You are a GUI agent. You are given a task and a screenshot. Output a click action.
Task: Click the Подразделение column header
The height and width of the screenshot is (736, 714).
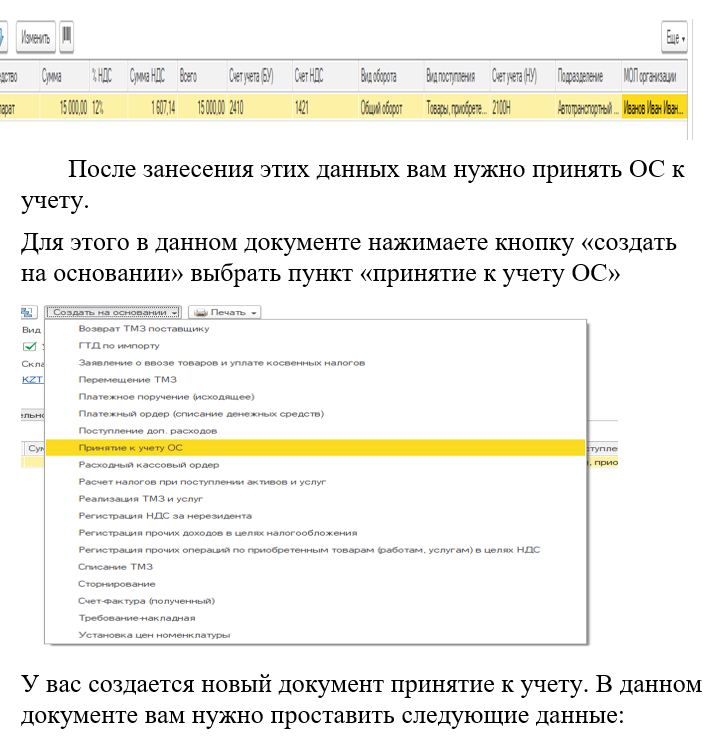[x=588, y=76]
